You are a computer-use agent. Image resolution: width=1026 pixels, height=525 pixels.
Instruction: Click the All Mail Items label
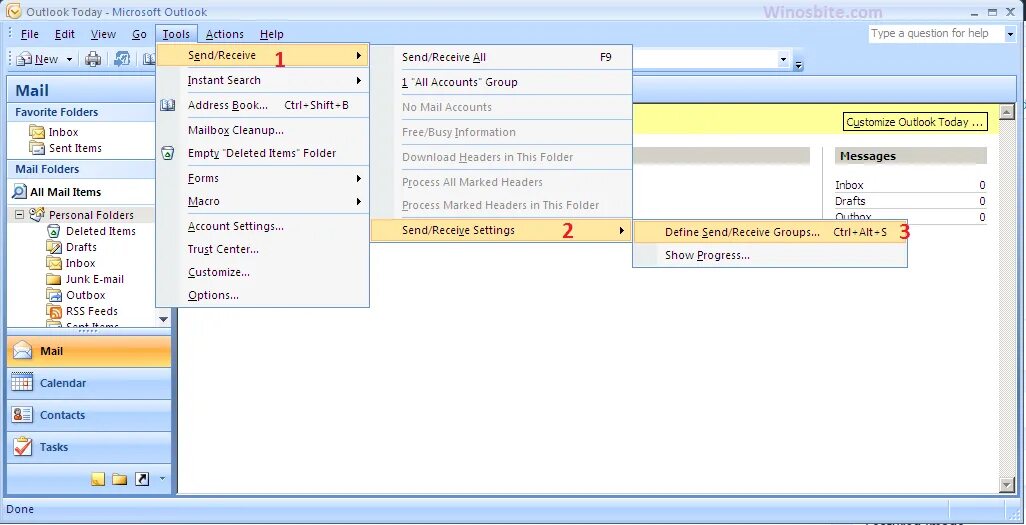[x=65, y=192]
